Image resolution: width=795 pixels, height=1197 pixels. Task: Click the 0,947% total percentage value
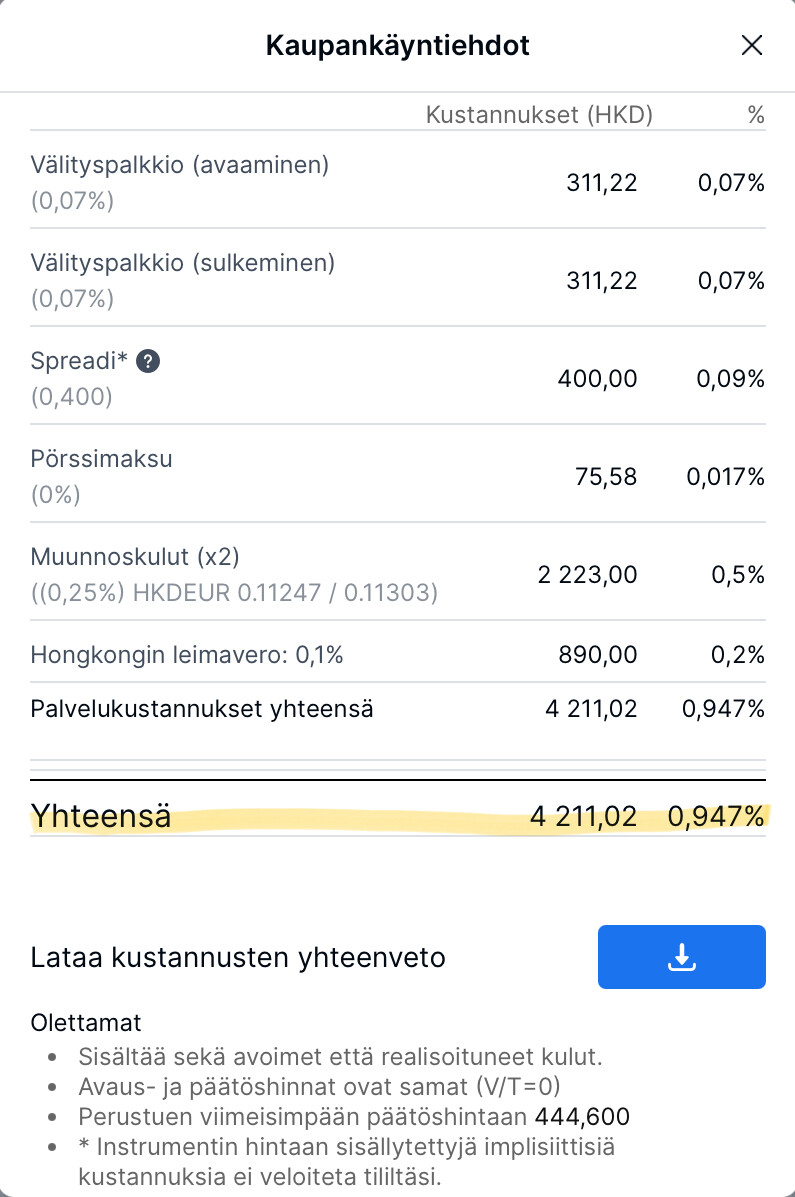click(716, 816)
